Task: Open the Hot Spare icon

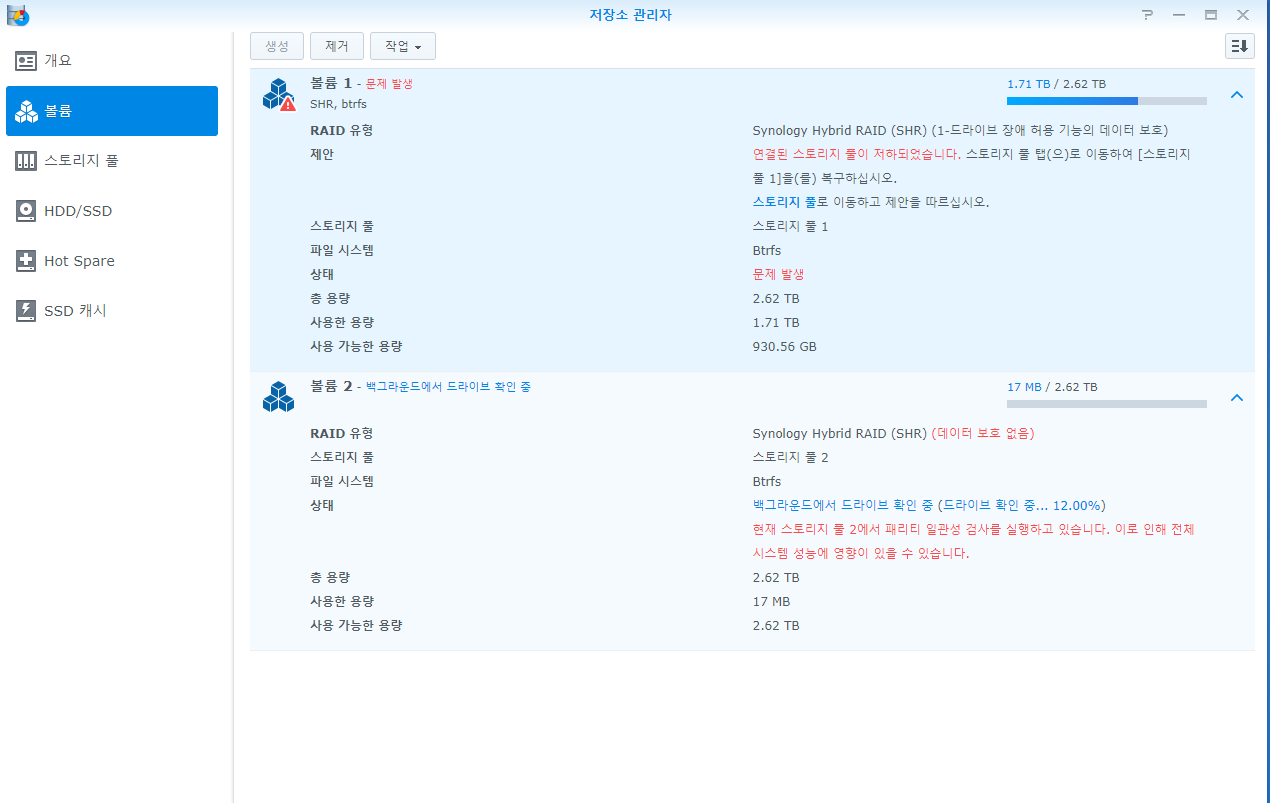Action: point(26,261)
